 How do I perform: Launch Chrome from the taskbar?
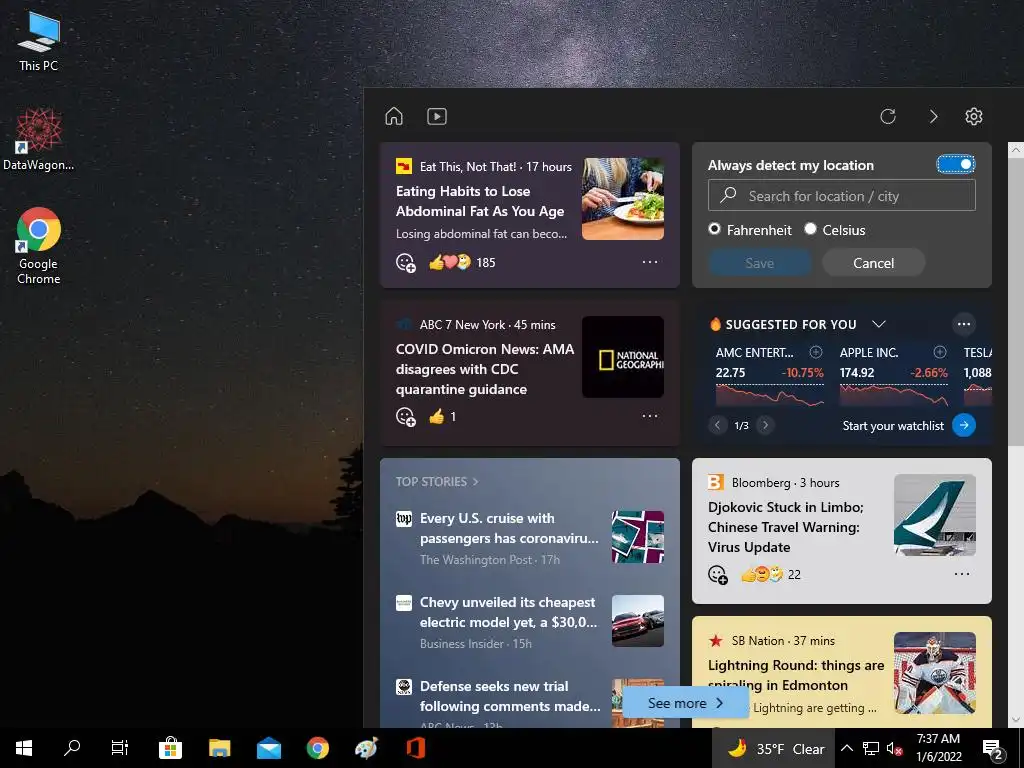pyautogui.click(x=317, y=748)
